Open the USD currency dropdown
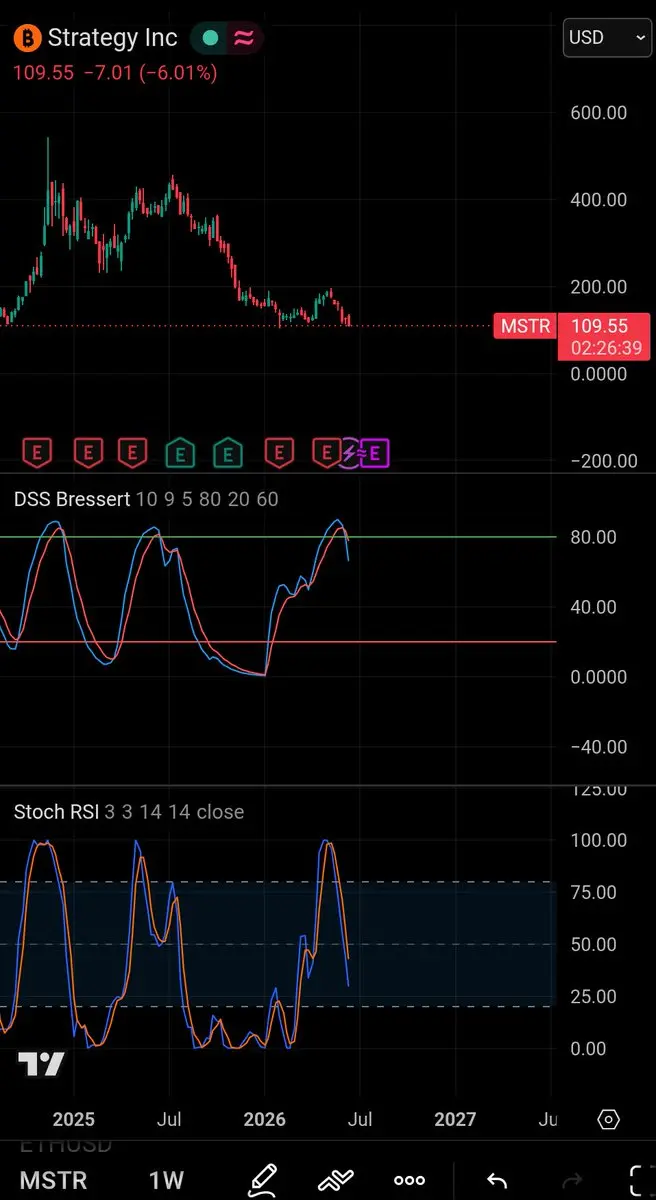This screenshot has width=656, height=1200. 607,37
